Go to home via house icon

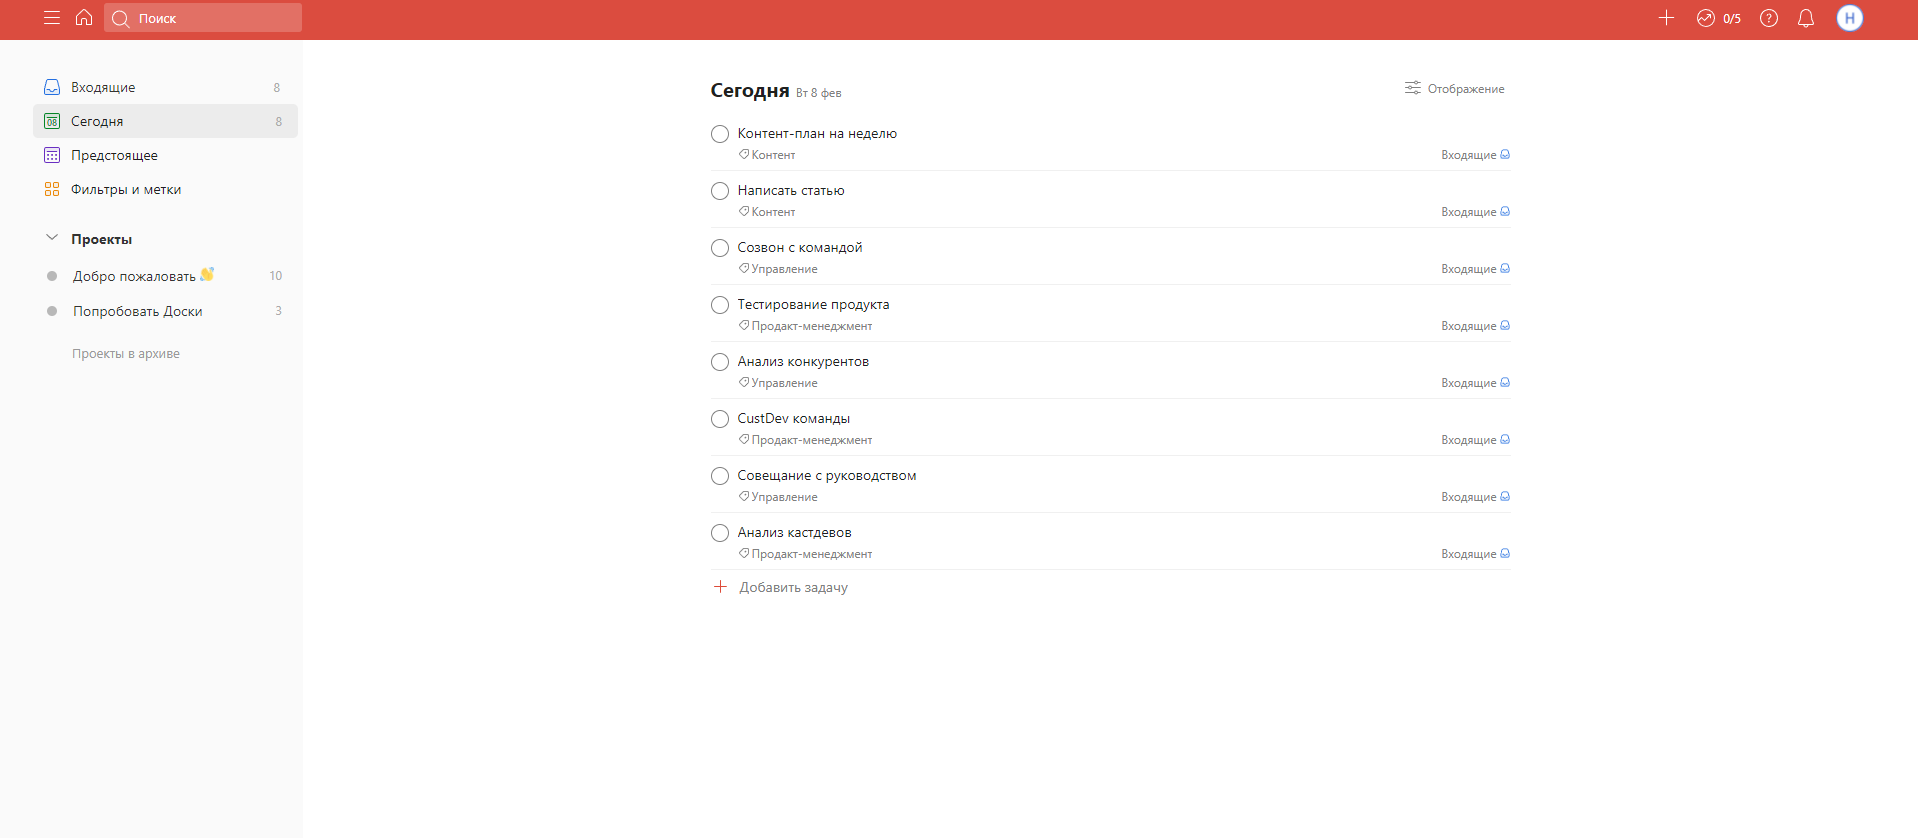tap(84, 18)
